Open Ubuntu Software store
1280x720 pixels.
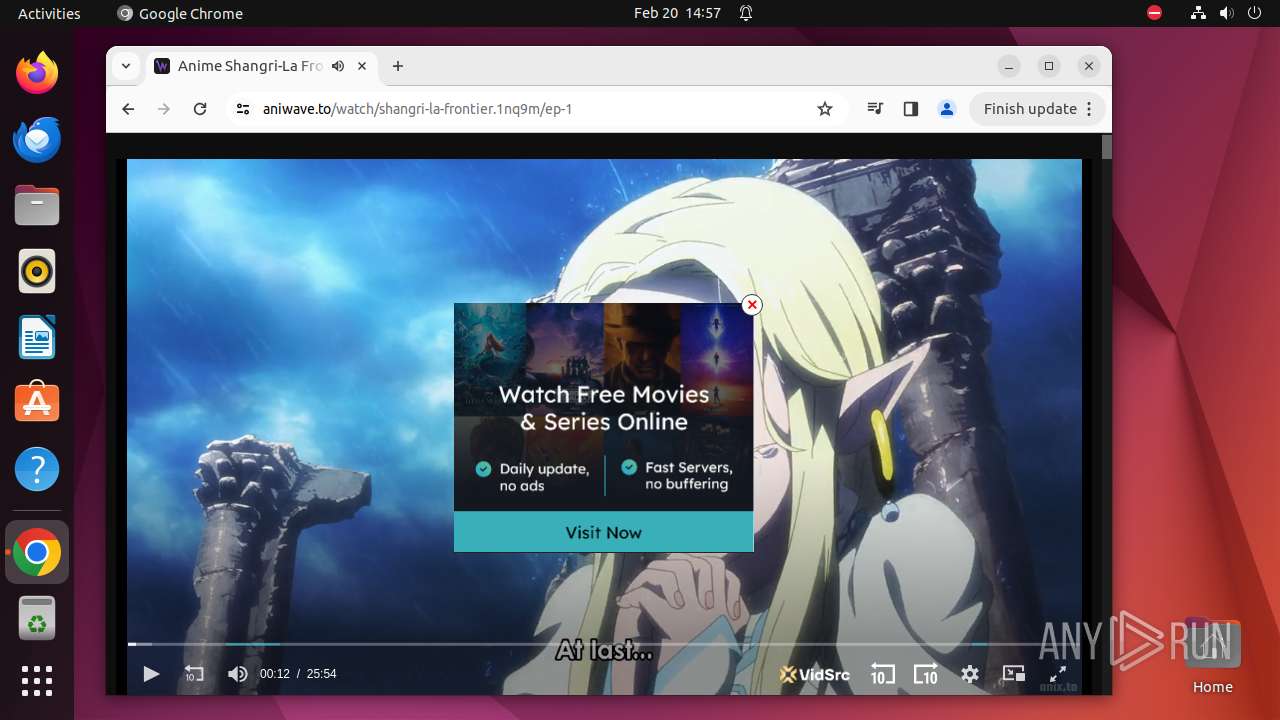pos(37,403)
